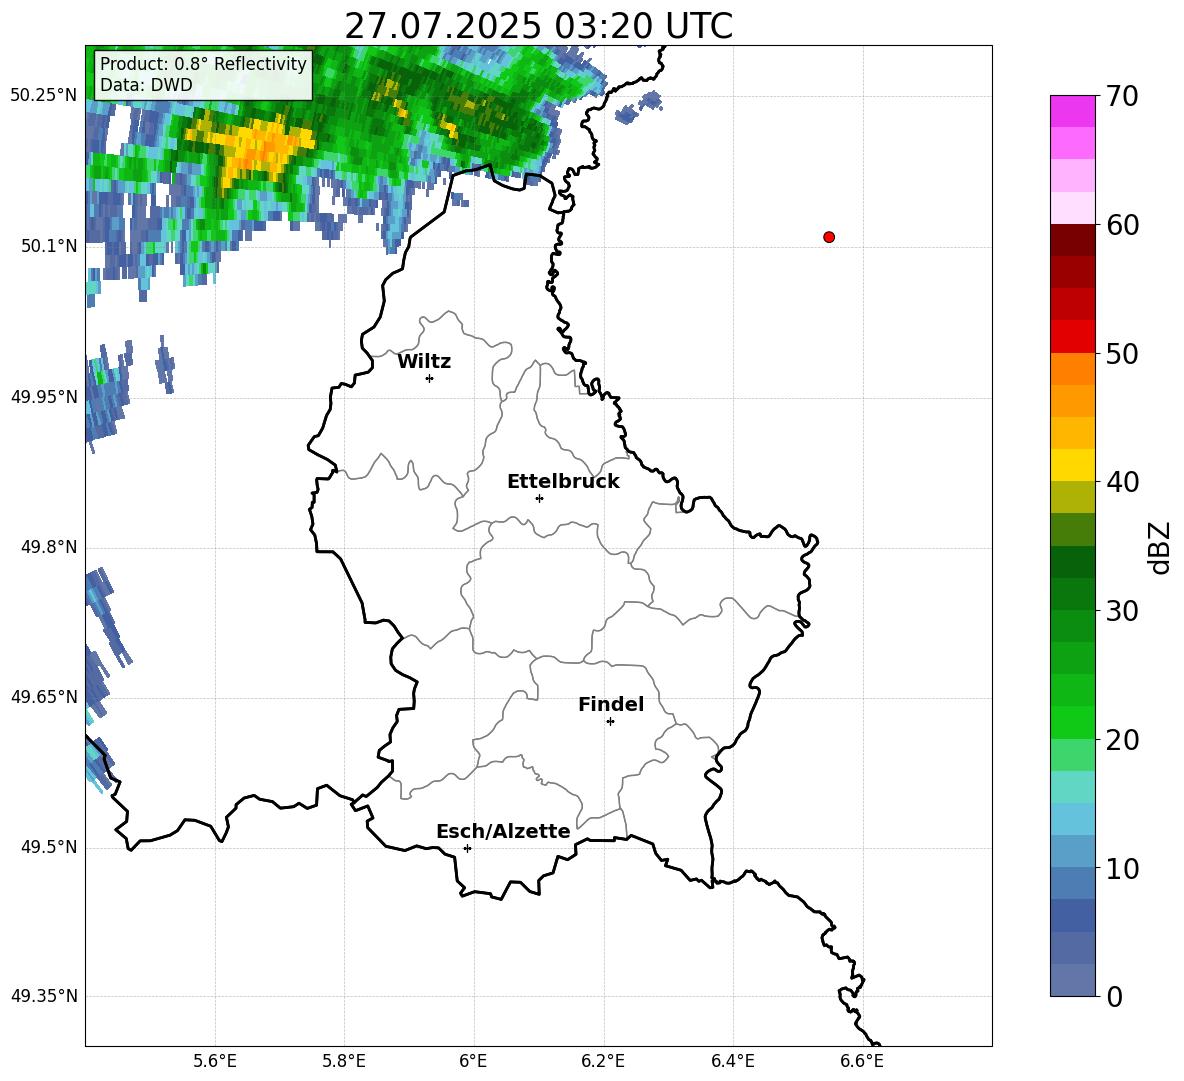The image size is (1184, 1081).
Task: Click the 49.5°N latitude label
Action: point(49,847)
